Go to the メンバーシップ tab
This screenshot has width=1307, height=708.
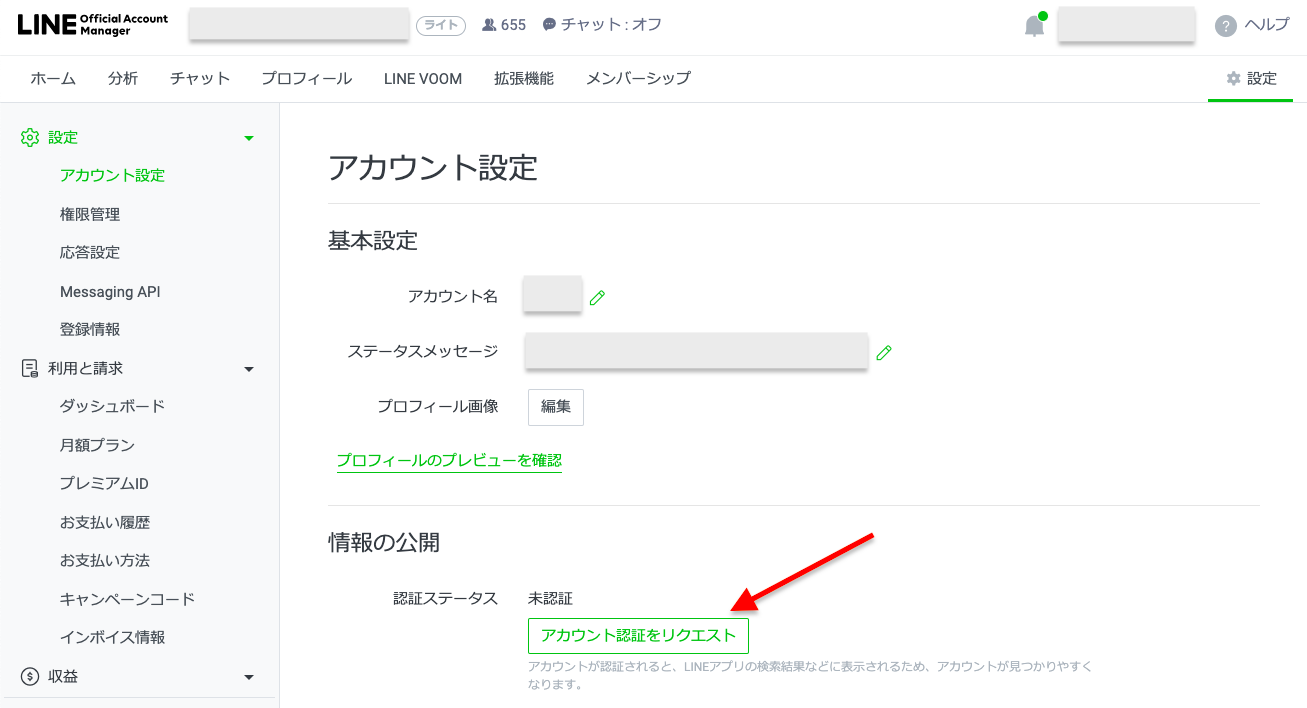click(638, 79)
